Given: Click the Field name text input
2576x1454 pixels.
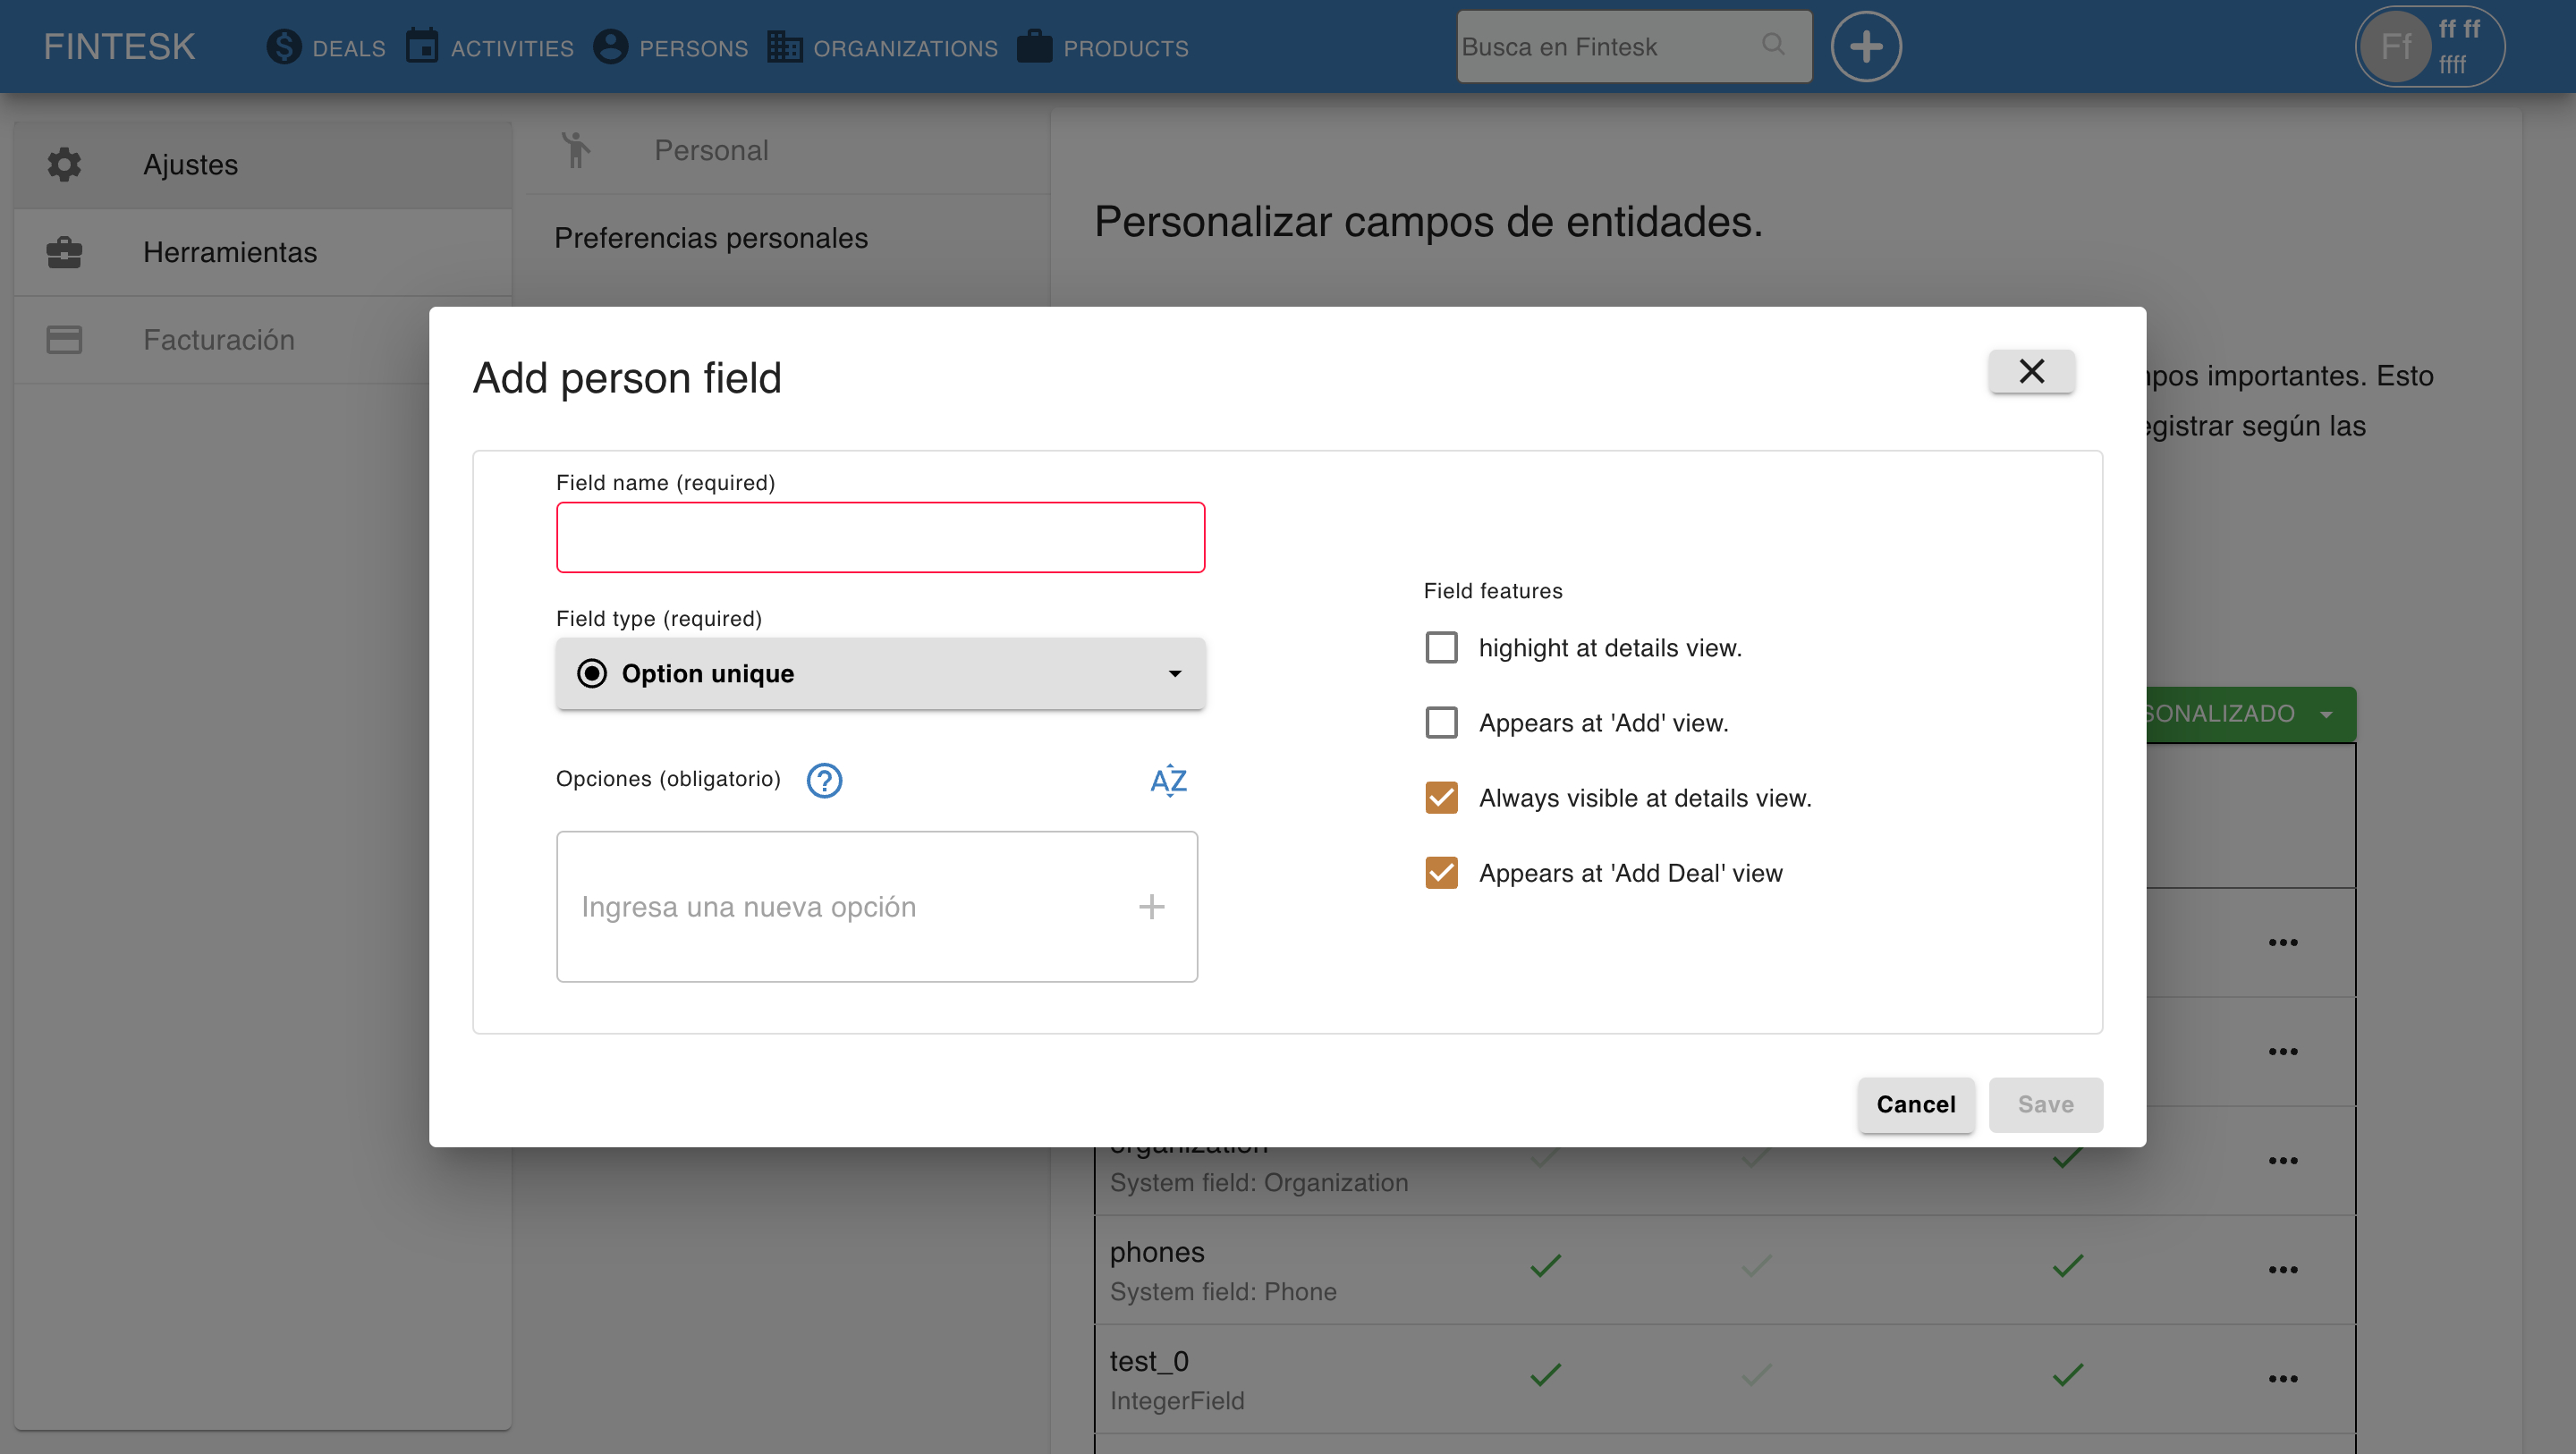Looking at the screenshot, I should coord(880,538).
